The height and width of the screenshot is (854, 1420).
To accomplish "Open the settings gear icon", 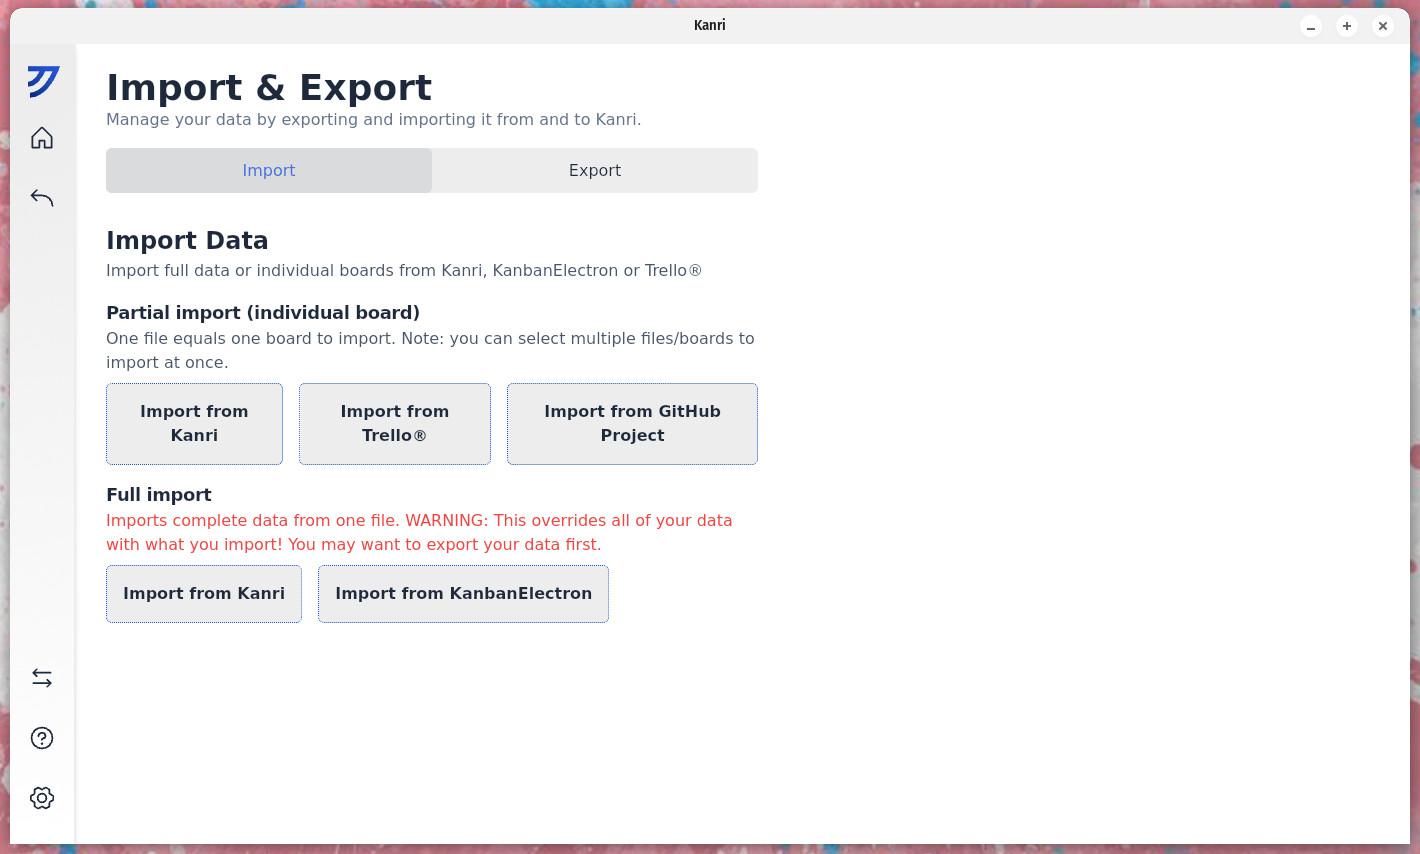I will pos(42,798).
